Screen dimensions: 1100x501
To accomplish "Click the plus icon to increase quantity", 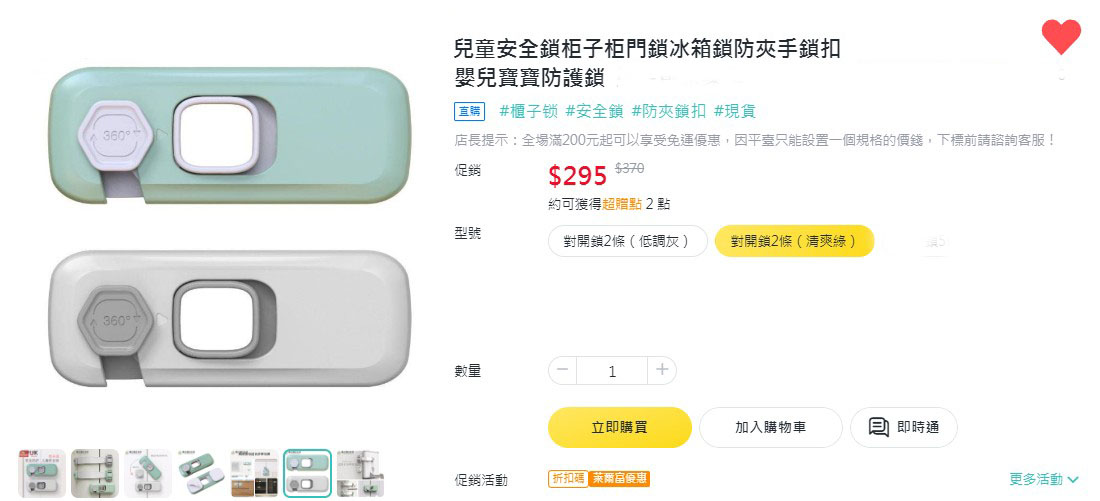I will 661,371.
